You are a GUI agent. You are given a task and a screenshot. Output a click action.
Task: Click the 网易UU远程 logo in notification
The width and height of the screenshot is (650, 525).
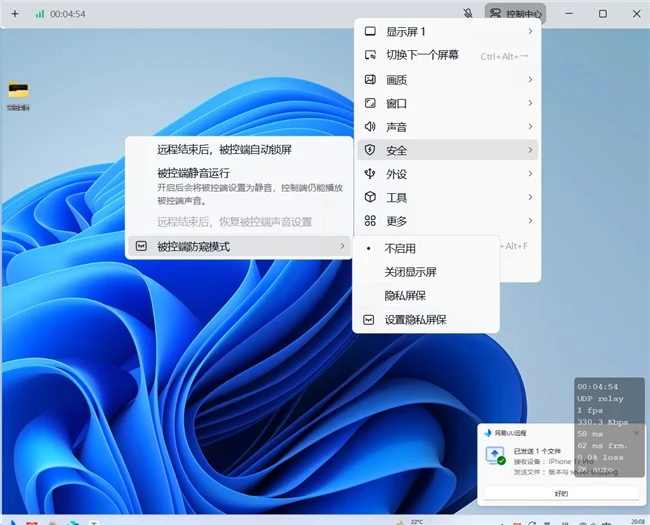488,433
